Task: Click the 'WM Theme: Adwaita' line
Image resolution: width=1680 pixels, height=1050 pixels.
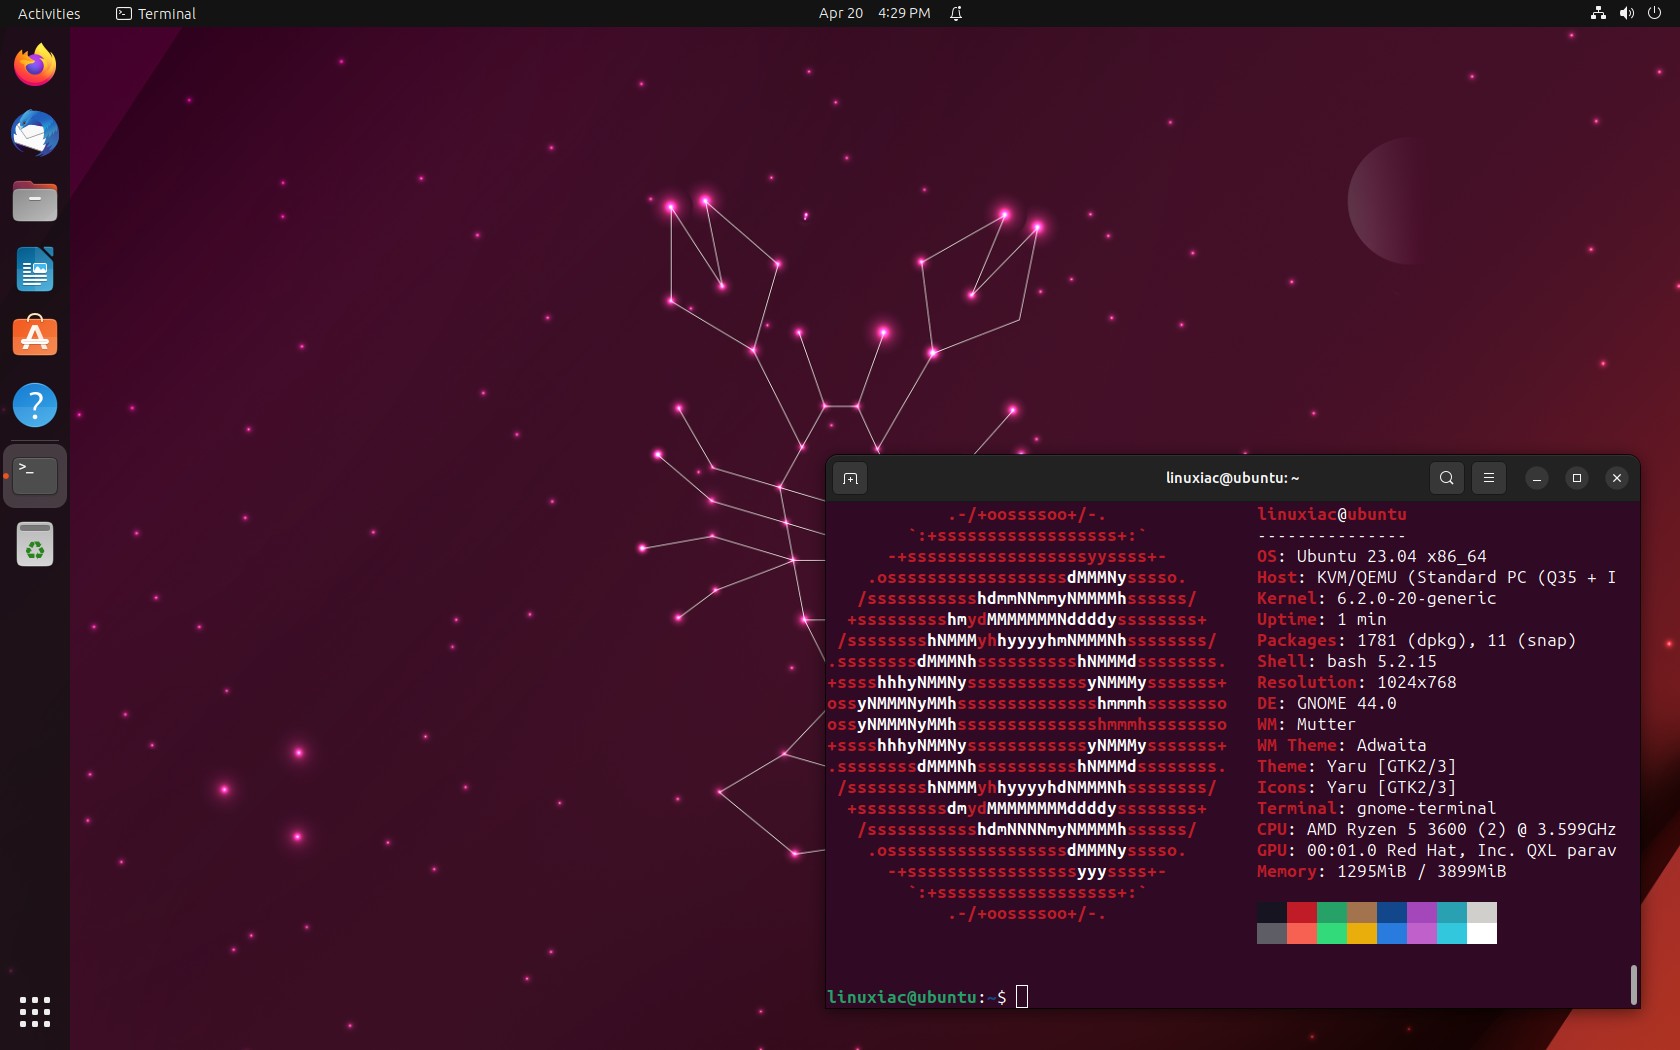Action: [1341, 745]
